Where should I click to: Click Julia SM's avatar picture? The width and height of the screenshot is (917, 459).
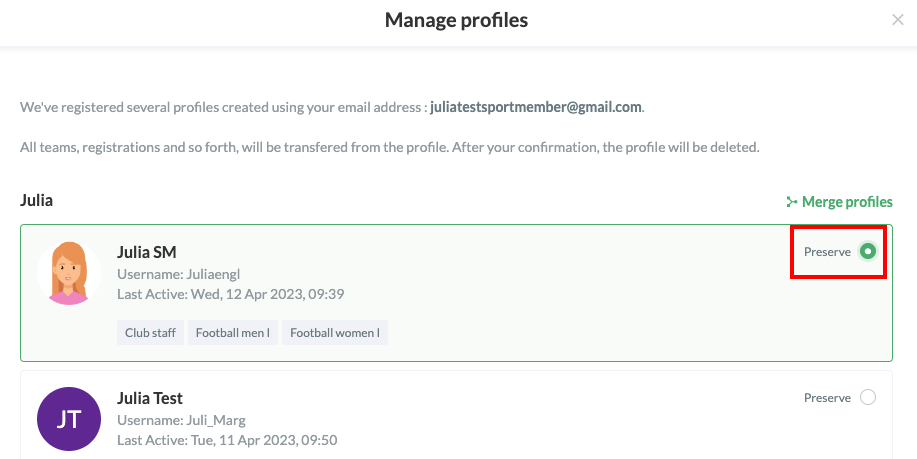click(x=69, y=273)
